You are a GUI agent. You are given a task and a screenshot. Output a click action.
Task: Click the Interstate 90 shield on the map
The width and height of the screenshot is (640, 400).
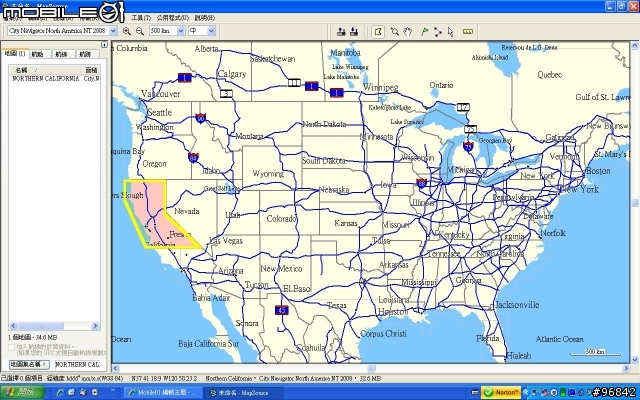point(200,118)
